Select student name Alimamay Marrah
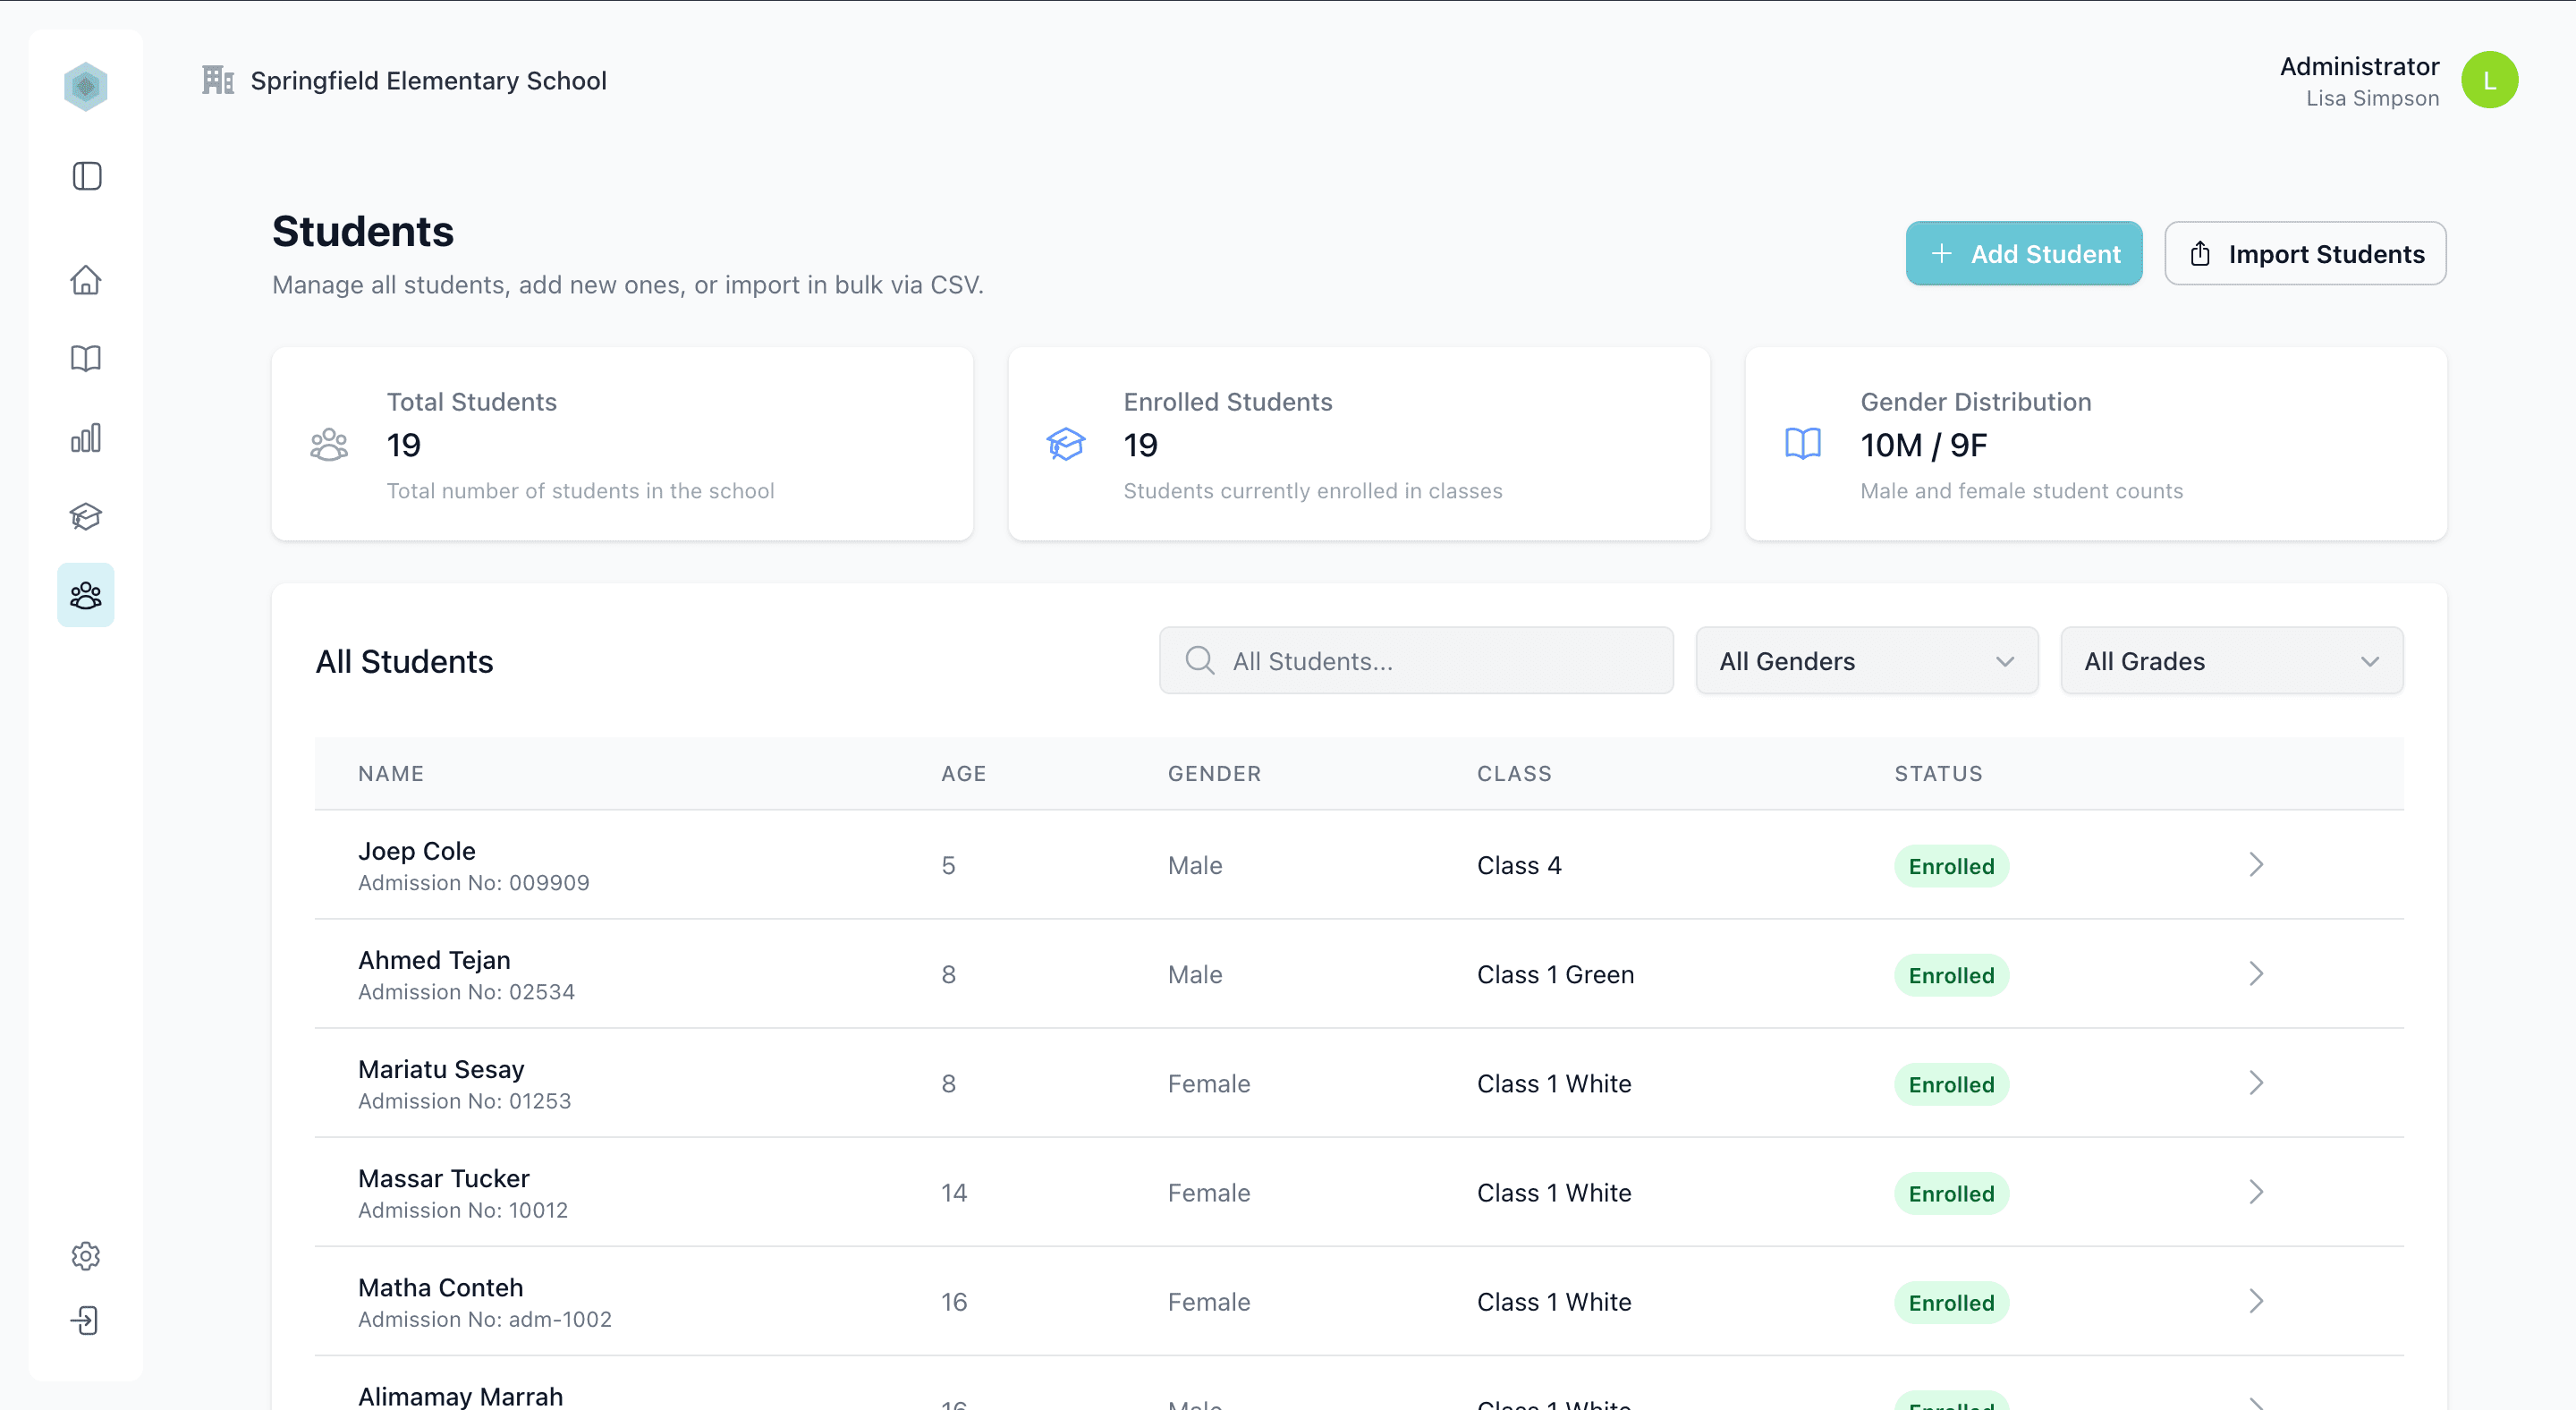 click(x=460, y=1396)
